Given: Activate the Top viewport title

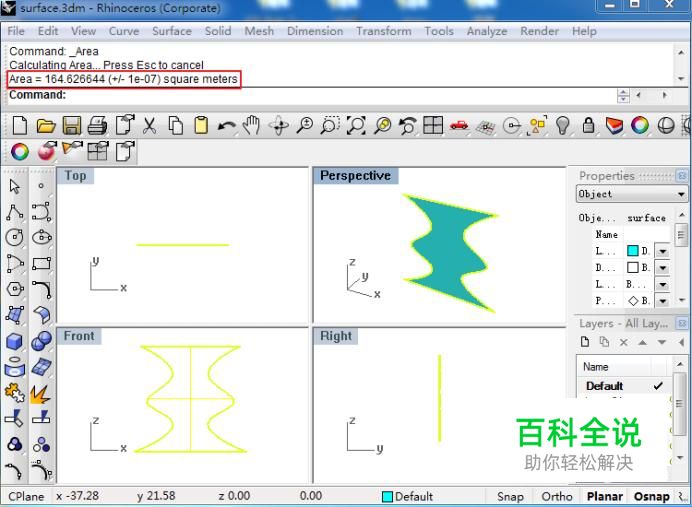Looking at the screenshot, I should [x=75, y=176].
